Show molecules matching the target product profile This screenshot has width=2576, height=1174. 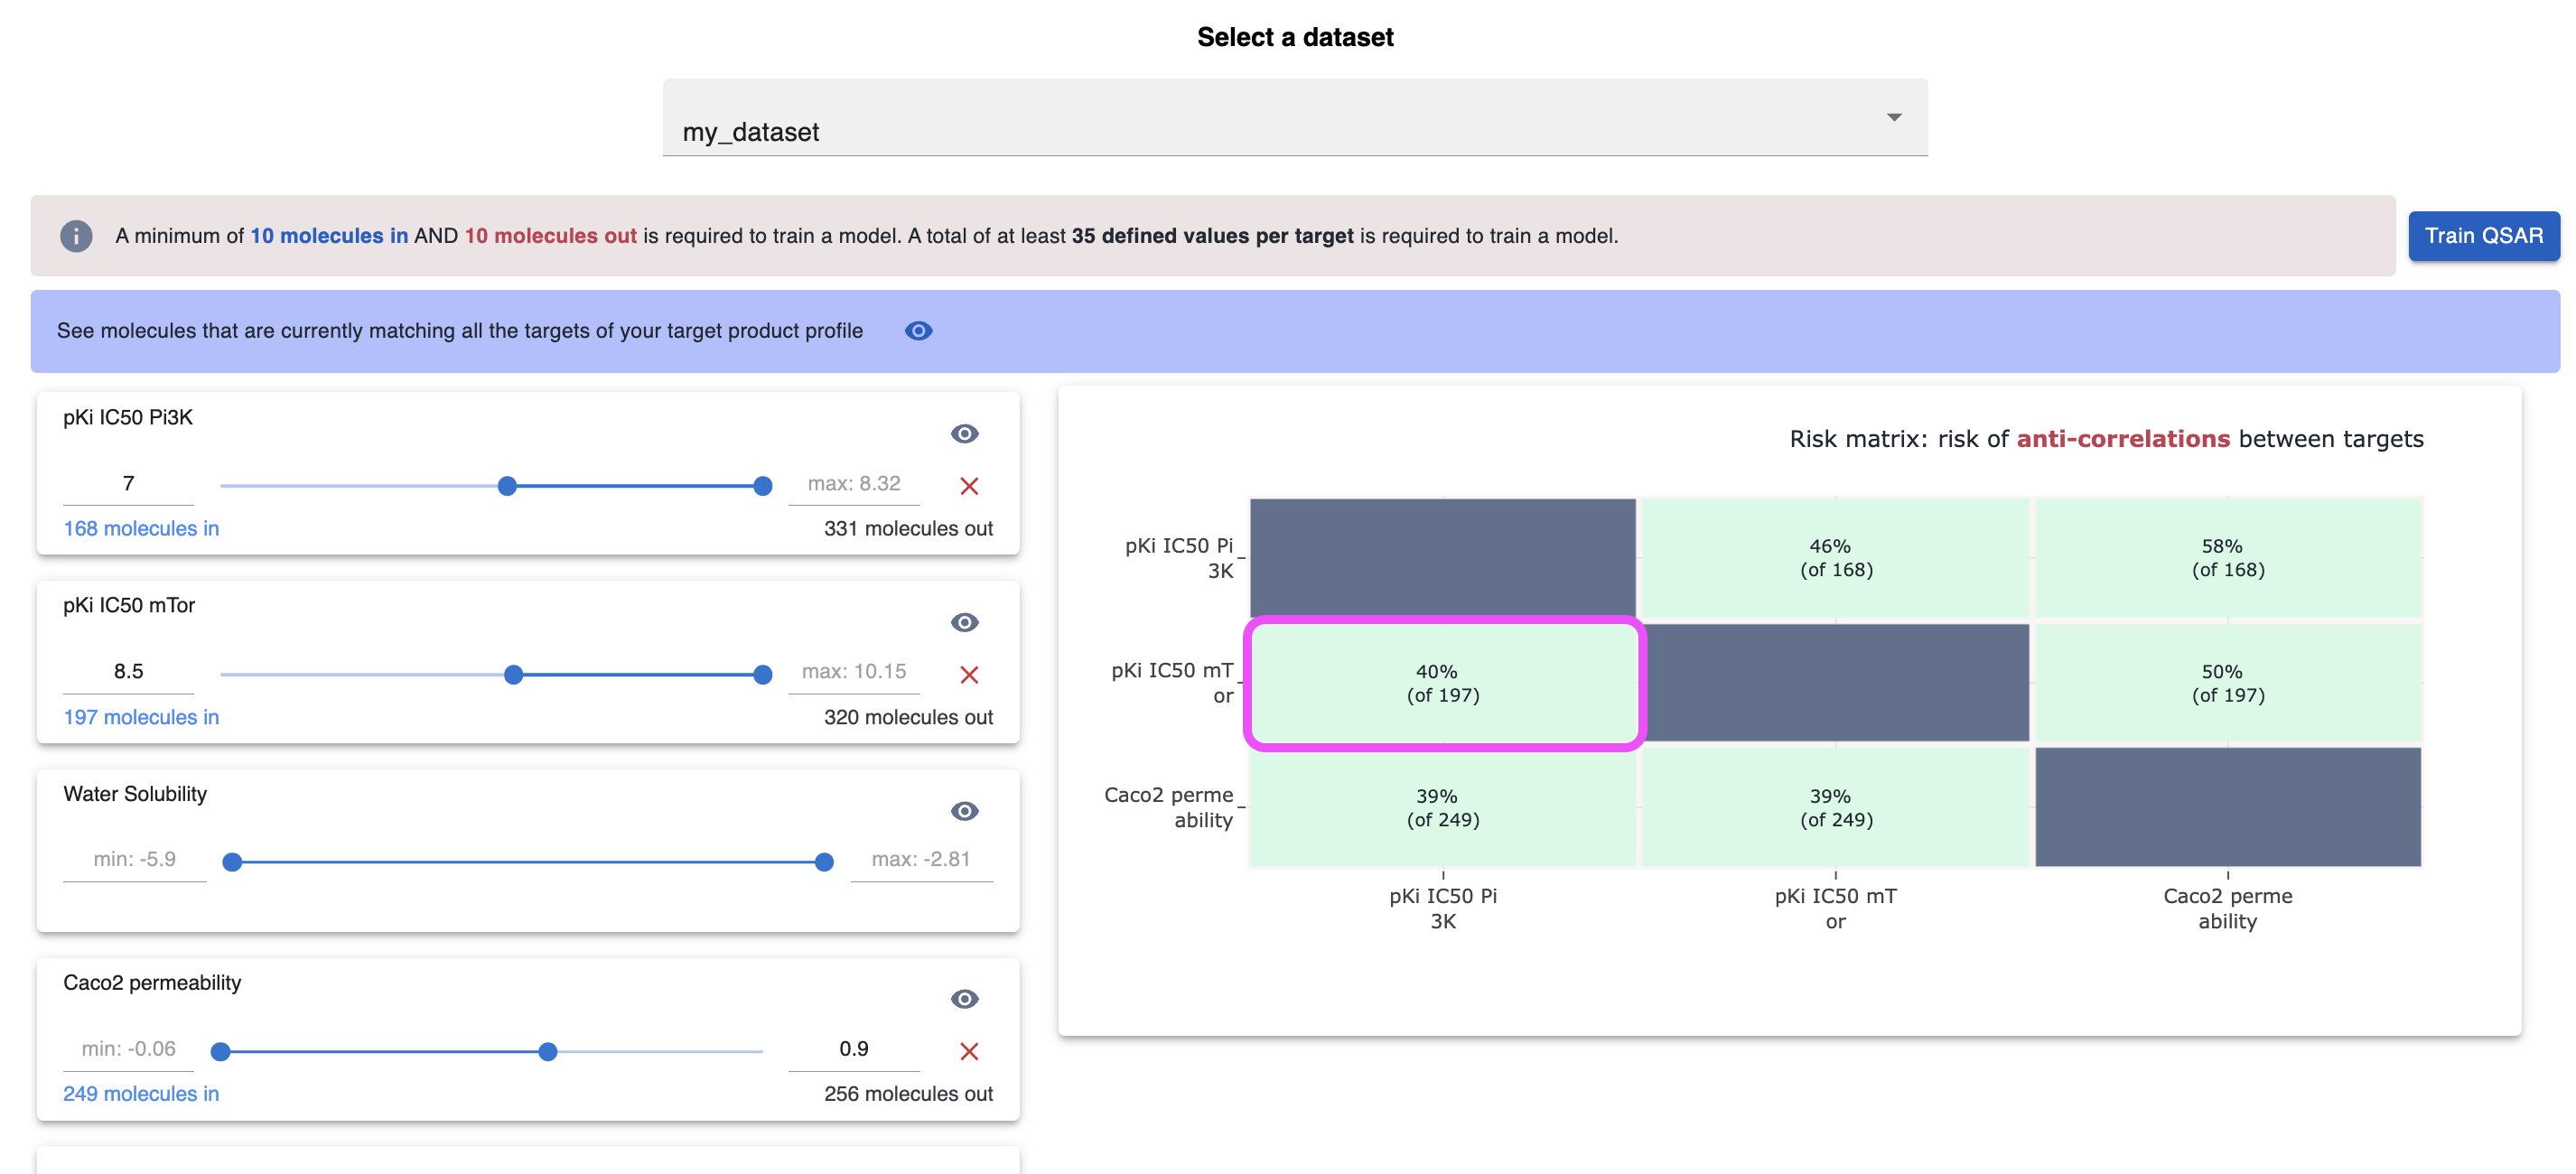coord(918,331)
